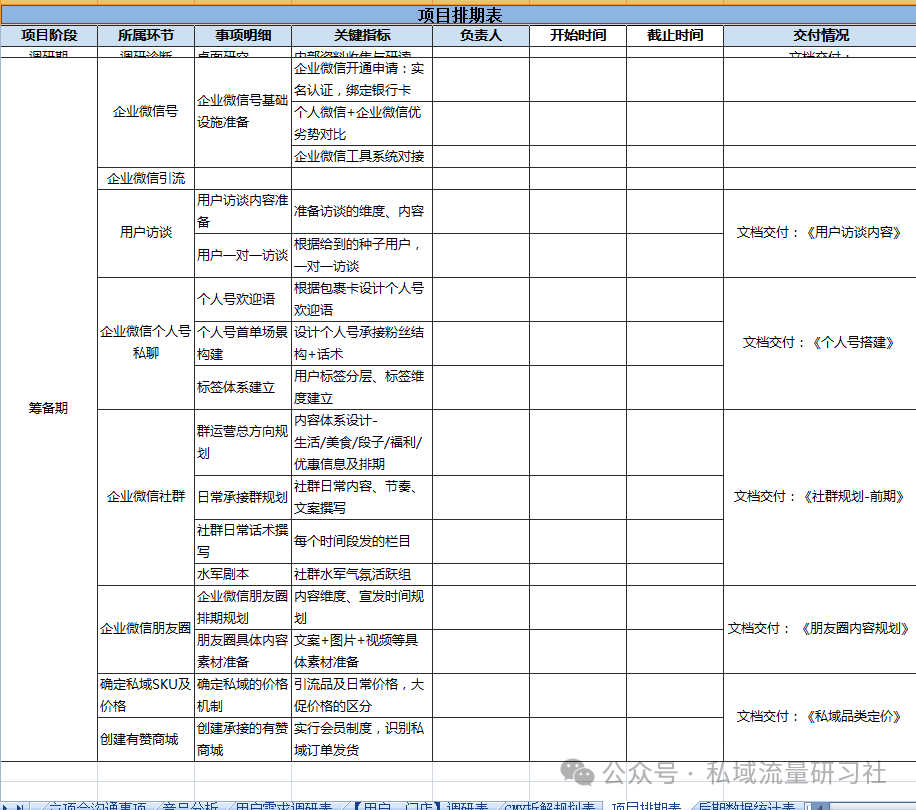Select the 实行会员制度，识别私域订单发货 cell
916x810 pixels.
click(x=362, y=739)
